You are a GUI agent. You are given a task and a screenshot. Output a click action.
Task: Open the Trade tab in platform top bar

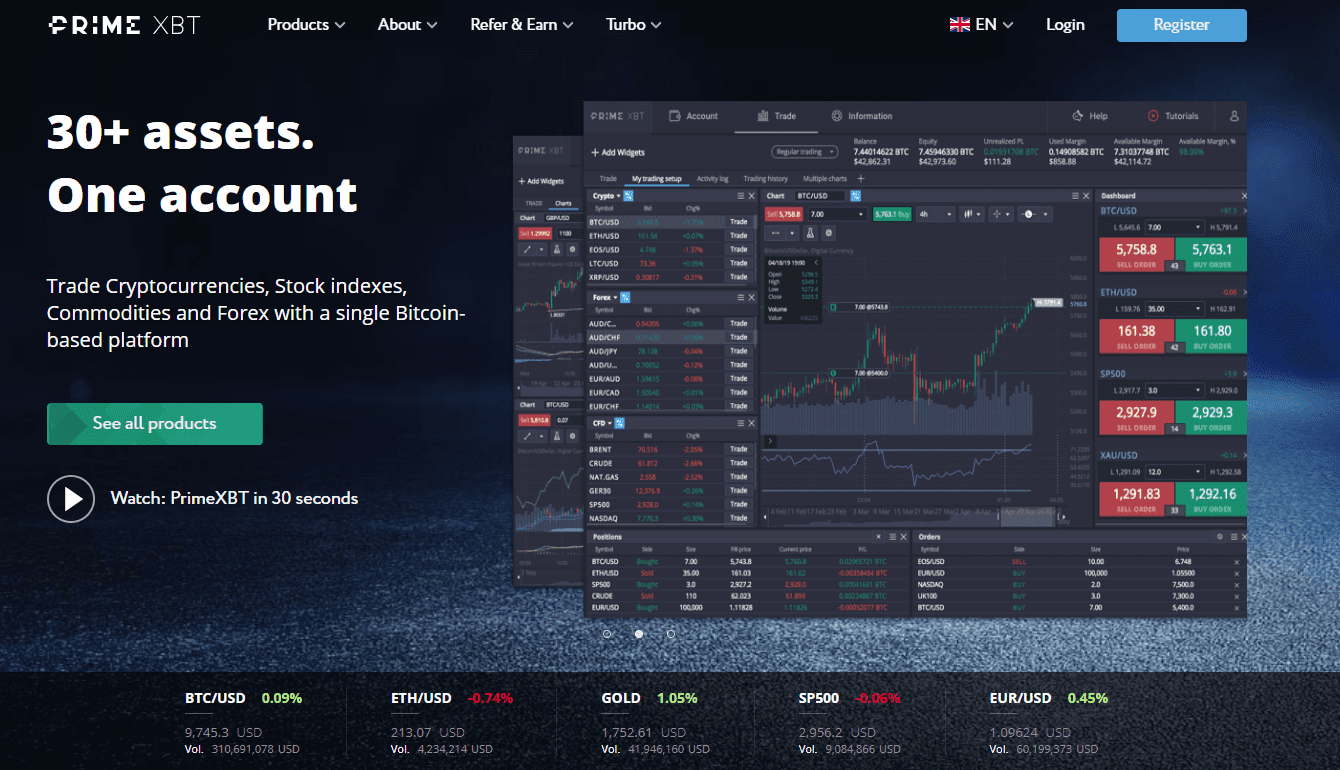click(776, 116)
